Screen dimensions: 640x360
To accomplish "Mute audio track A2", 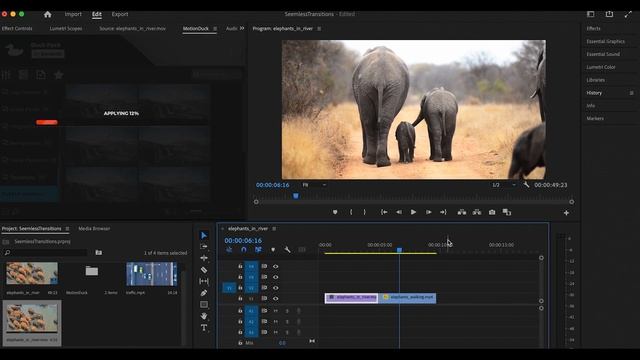I will [x=276, y=322].
